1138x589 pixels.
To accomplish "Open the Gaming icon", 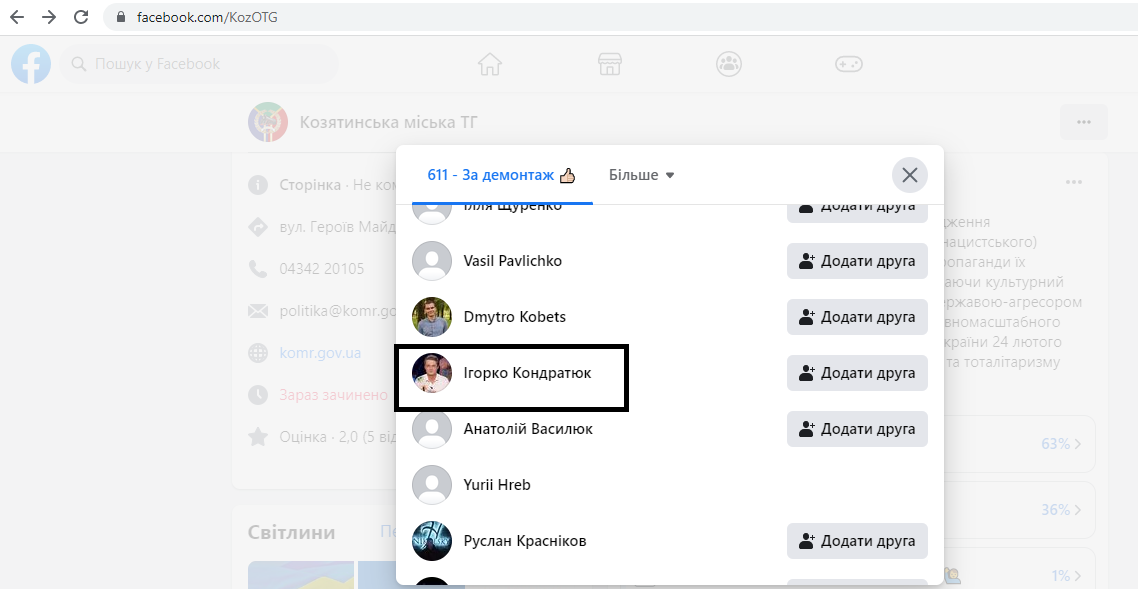I will 848,64.
